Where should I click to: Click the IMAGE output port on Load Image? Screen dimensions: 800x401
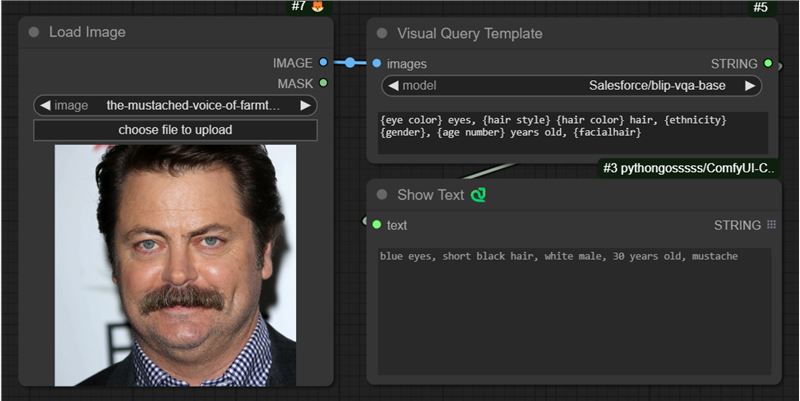(x=322, y=63)
